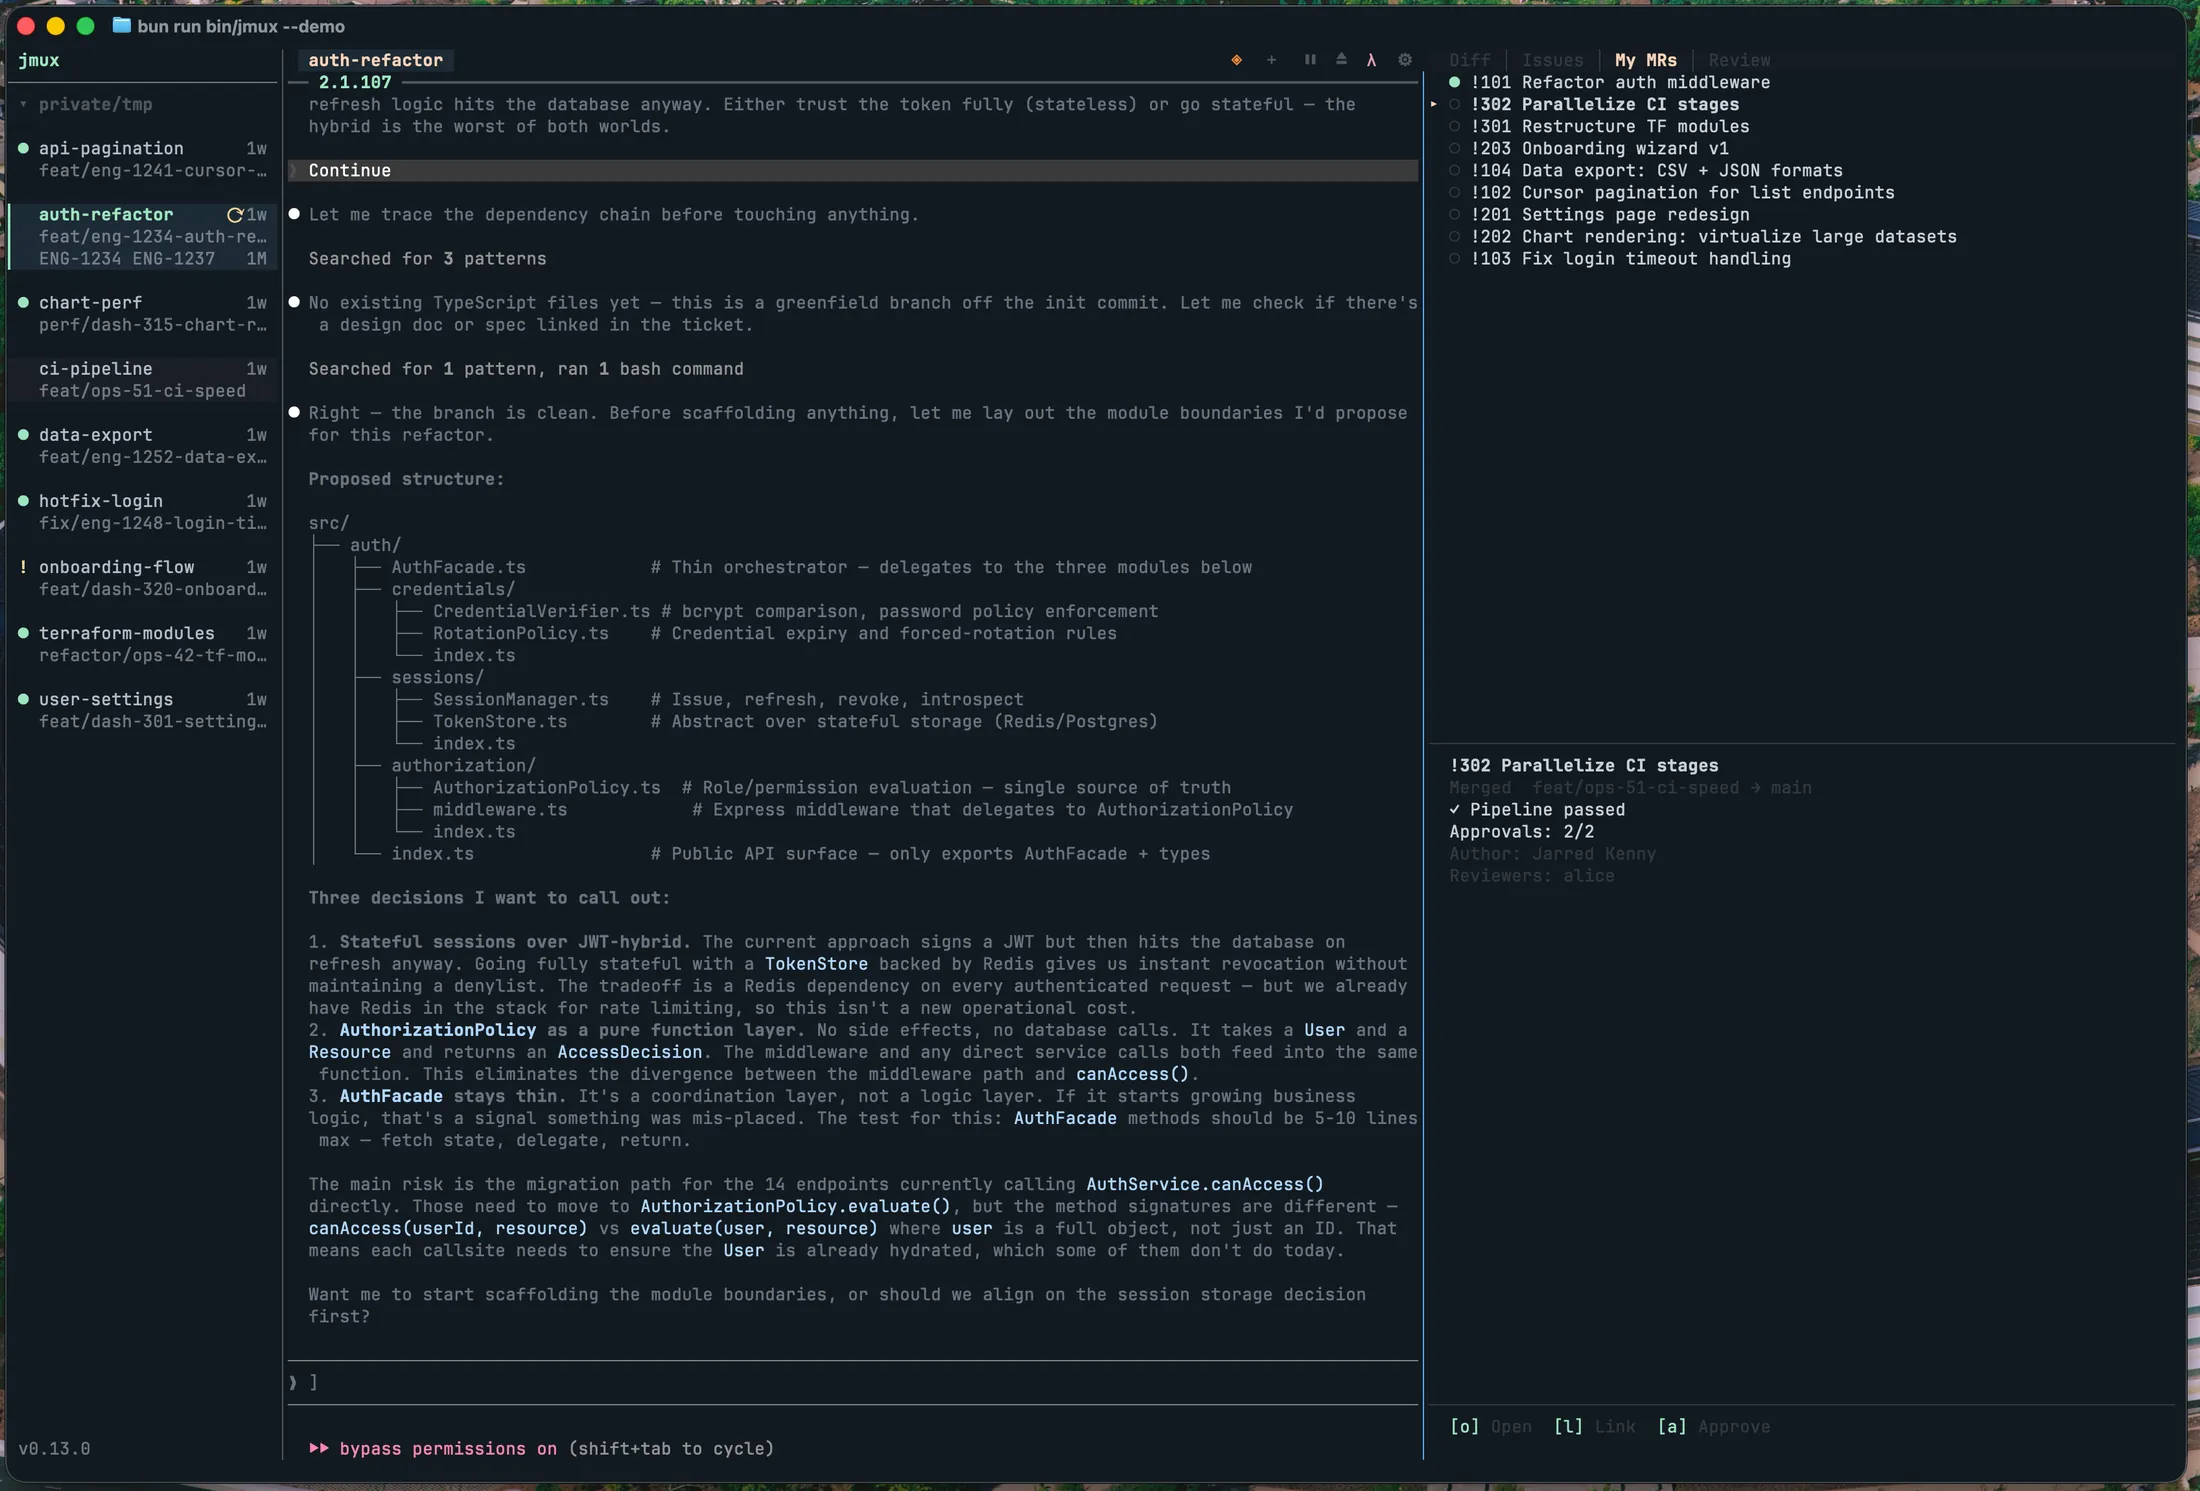Screen dimensions: 2200x1491
Task: Toggle bypass permissions mode label
Action: pos(448,1448)
